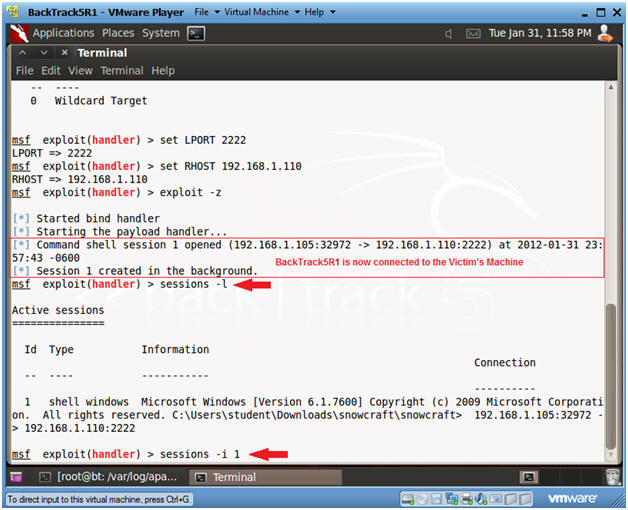Open Terminal's File menu
Viewport: 628px width, 510px height.
click(24, 71)
